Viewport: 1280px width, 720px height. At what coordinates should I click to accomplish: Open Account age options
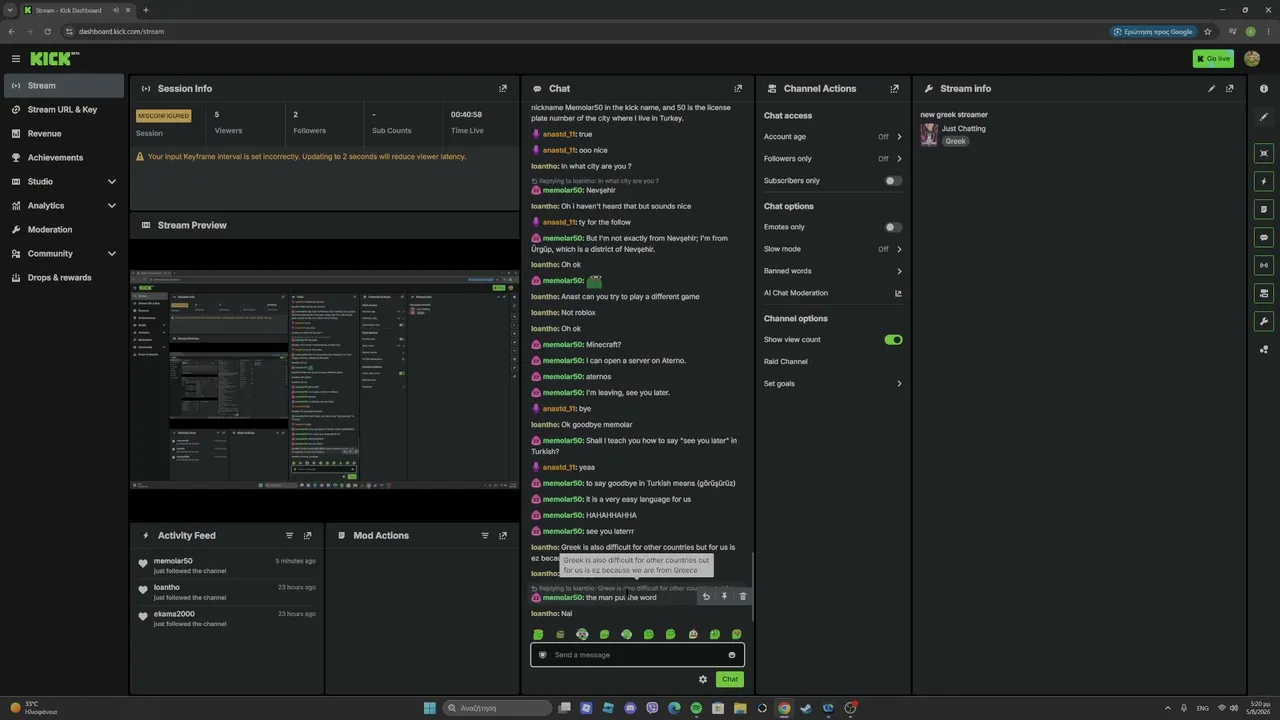coord(833,137)
